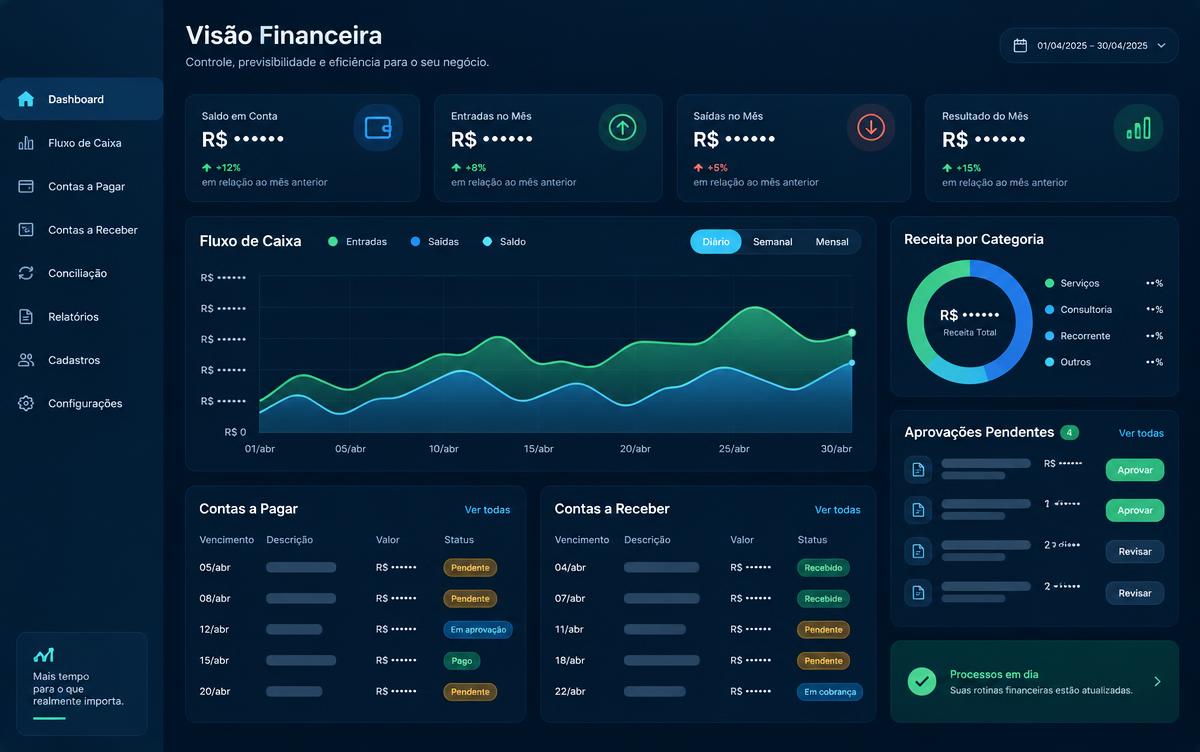Click the Outros color dot in legend
Screen dimensions: 1200x752
[1049, 362]
